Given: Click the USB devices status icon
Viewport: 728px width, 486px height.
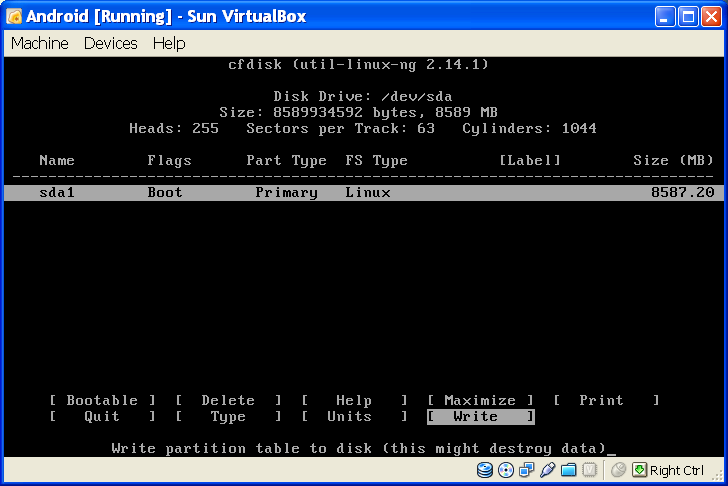Looking at the screenshot, I should [x=547, y=470].
